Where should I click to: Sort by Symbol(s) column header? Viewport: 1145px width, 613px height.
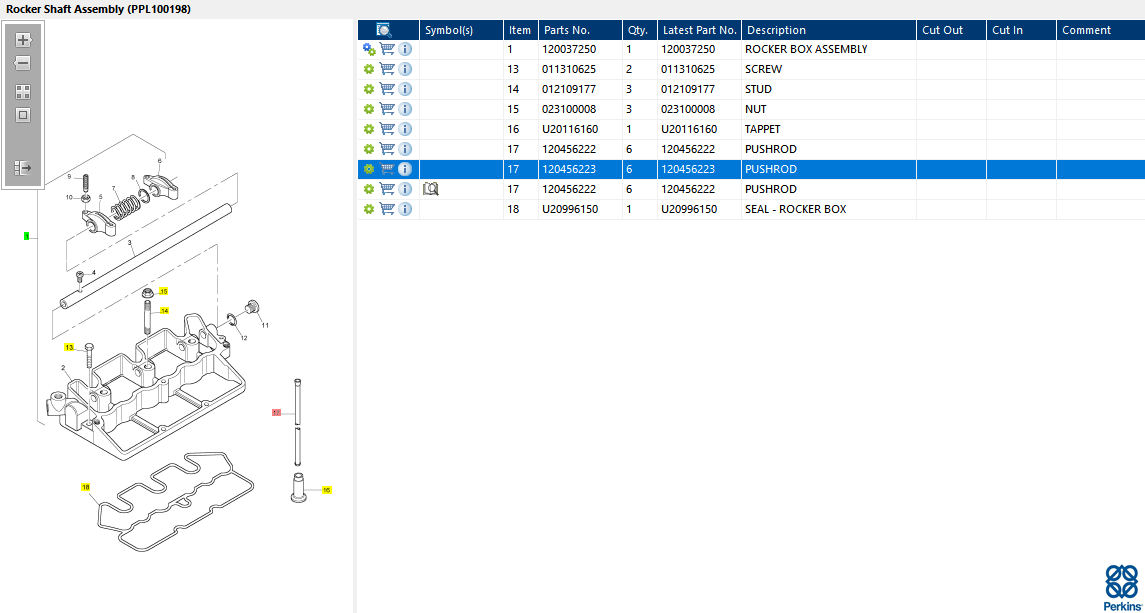pos(462,30)
